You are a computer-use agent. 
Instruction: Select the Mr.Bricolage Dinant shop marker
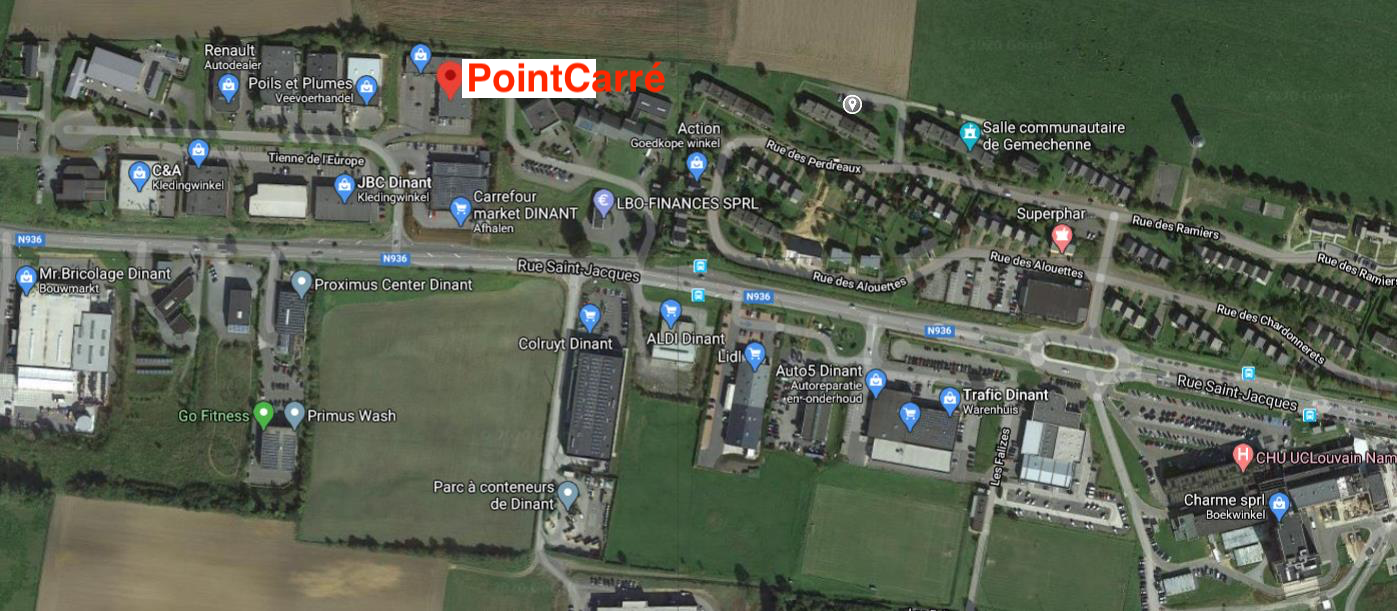pos(26,279)
